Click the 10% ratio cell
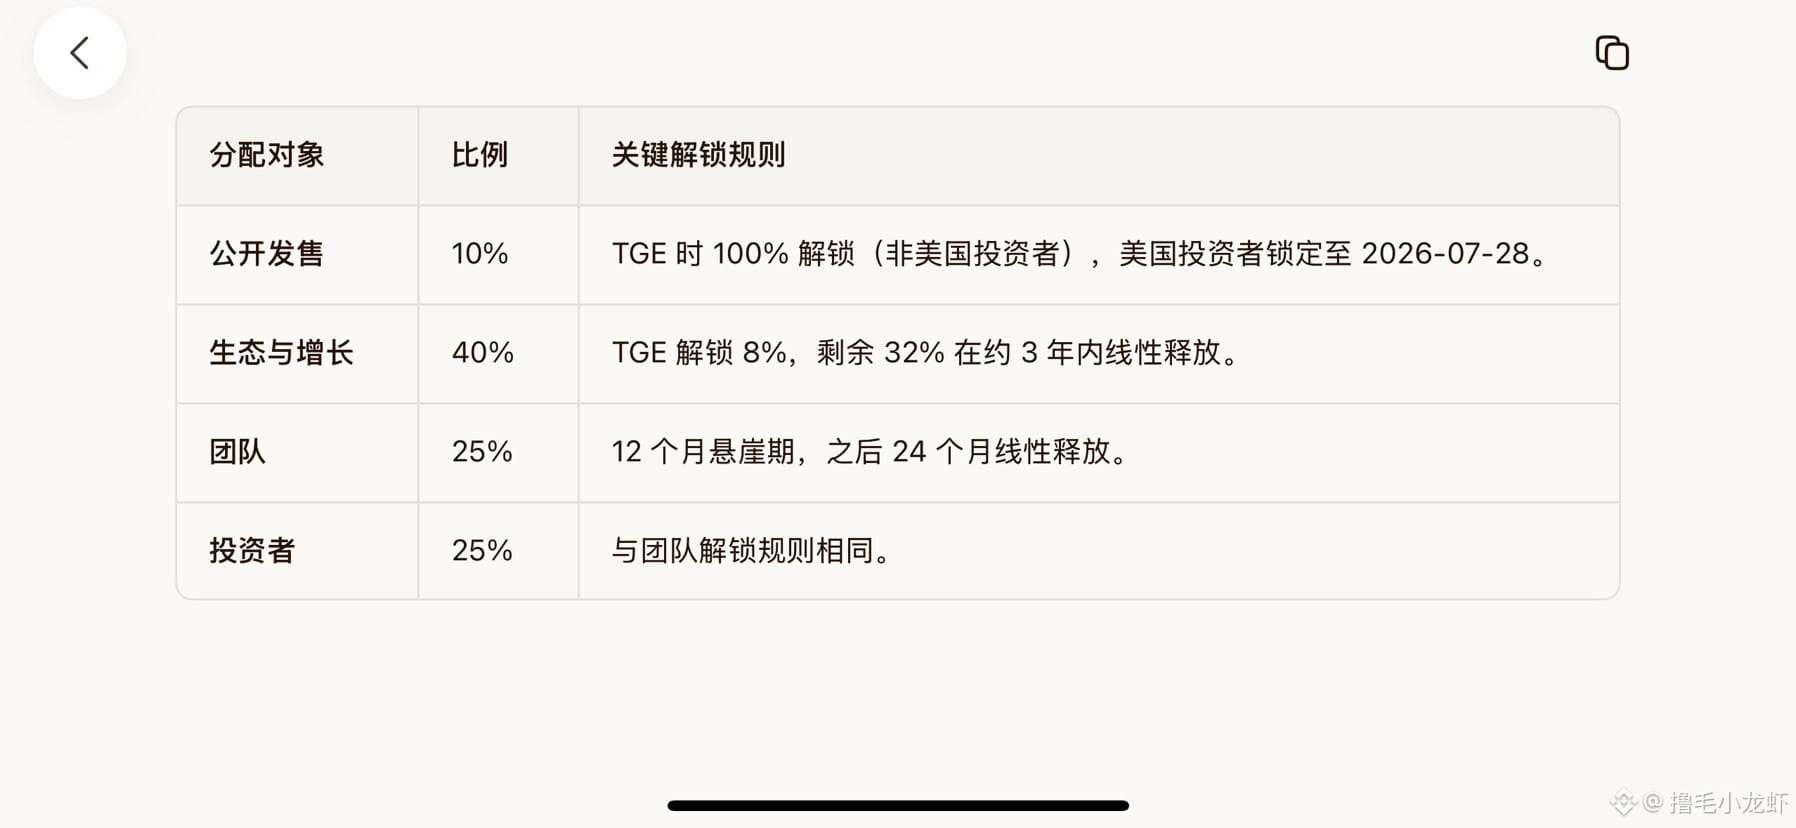1796x828 pixels. (x=480, y=254)
